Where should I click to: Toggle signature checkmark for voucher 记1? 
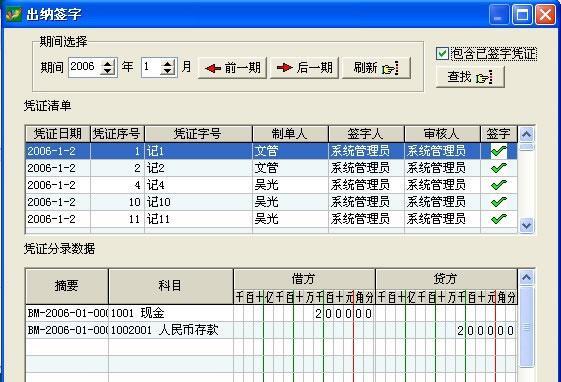coord(499,151)
